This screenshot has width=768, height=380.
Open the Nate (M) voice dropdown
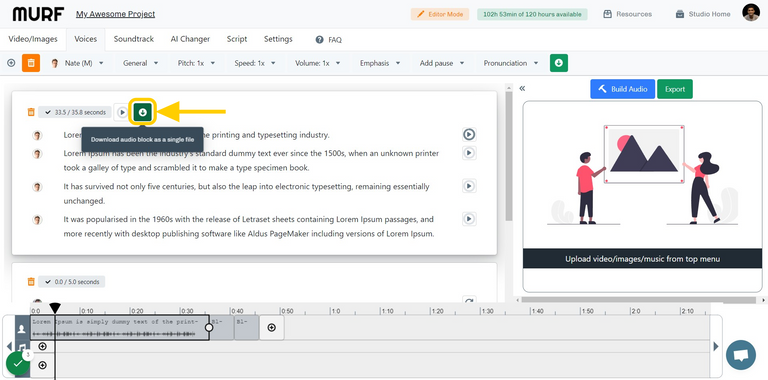tap(77, 63)
